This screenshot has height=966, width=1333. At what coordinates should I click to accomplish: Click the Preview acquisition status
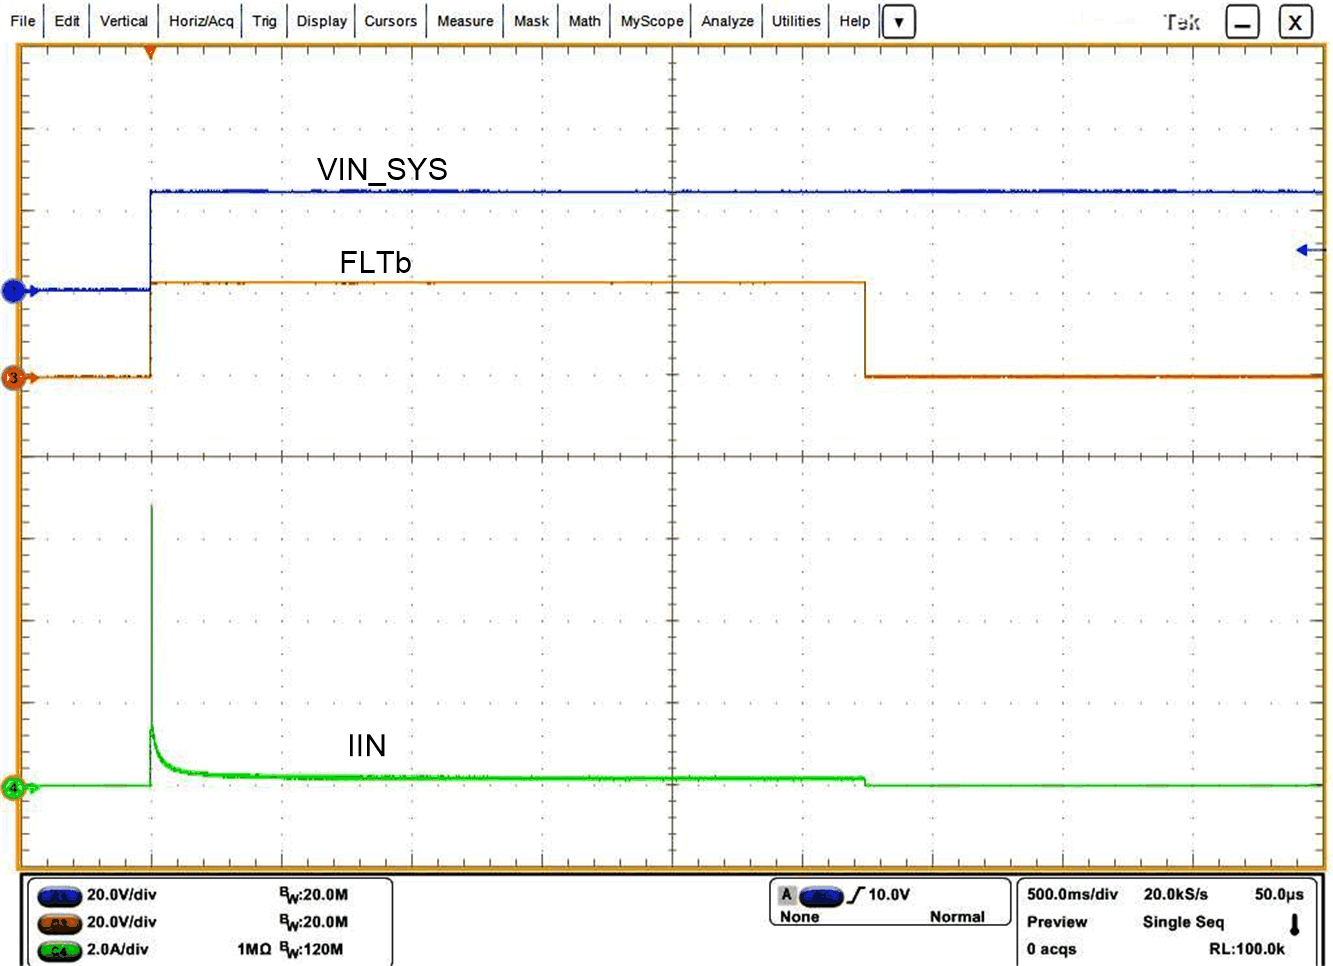pos(1057,922)
